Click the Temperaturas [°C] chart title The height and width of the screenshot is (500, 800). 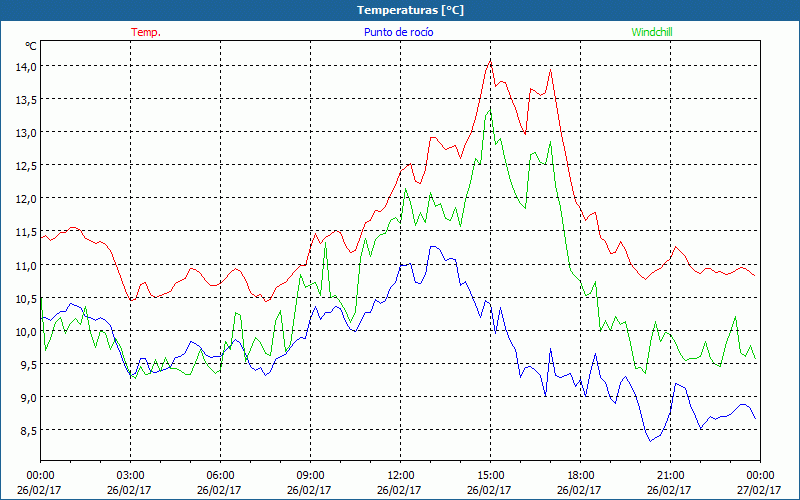[410, 10]
